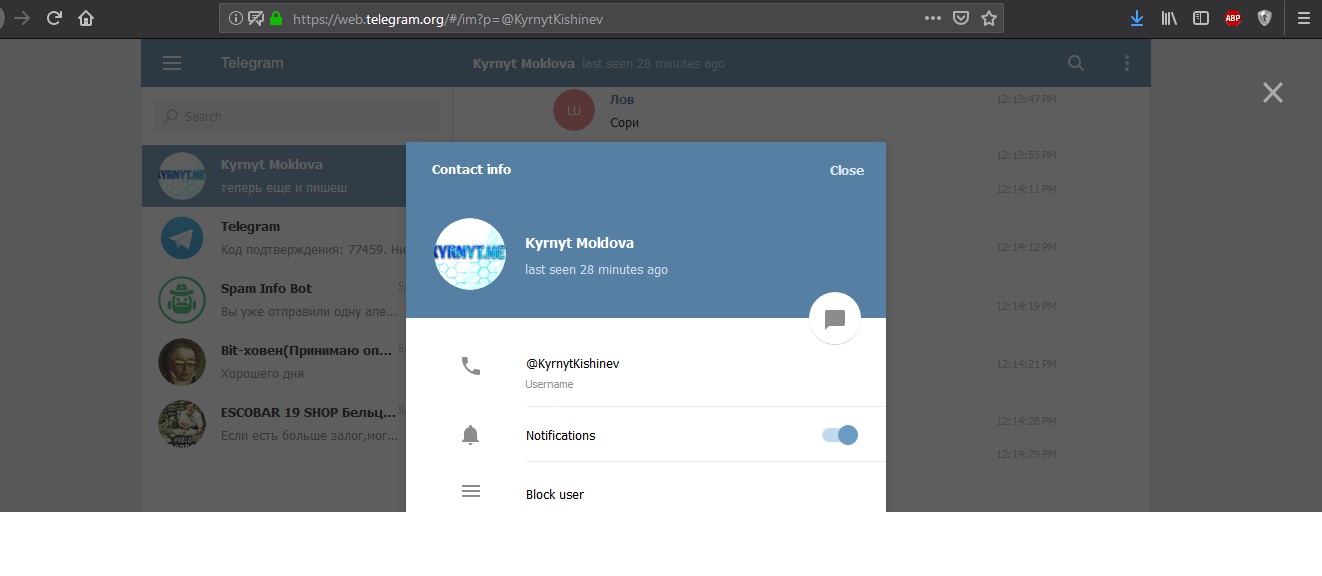Open page actions three-dot menu in address bar

coord(932,18)
